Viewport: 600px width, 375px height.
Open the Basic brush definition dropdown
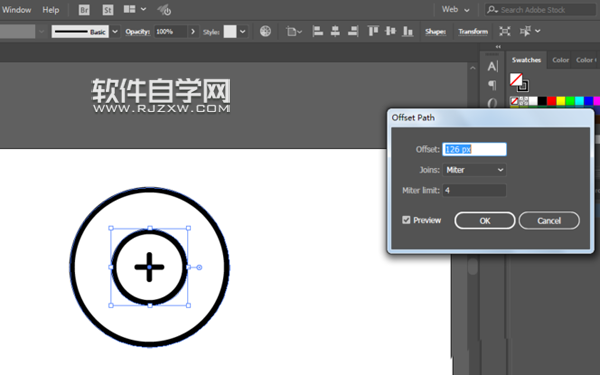click(x=115, y=32)
